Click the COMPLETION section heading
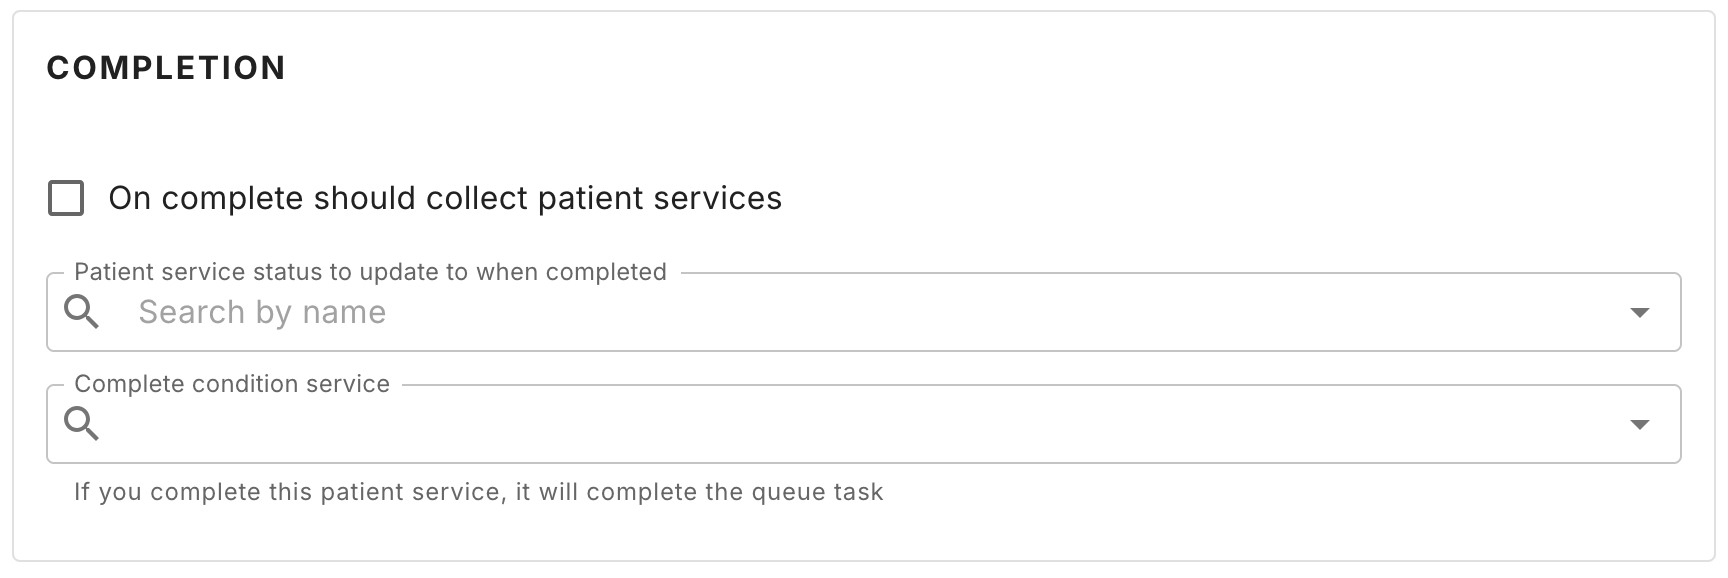The height and width of the screenshot is (578, 1728). tap(166, 68)
